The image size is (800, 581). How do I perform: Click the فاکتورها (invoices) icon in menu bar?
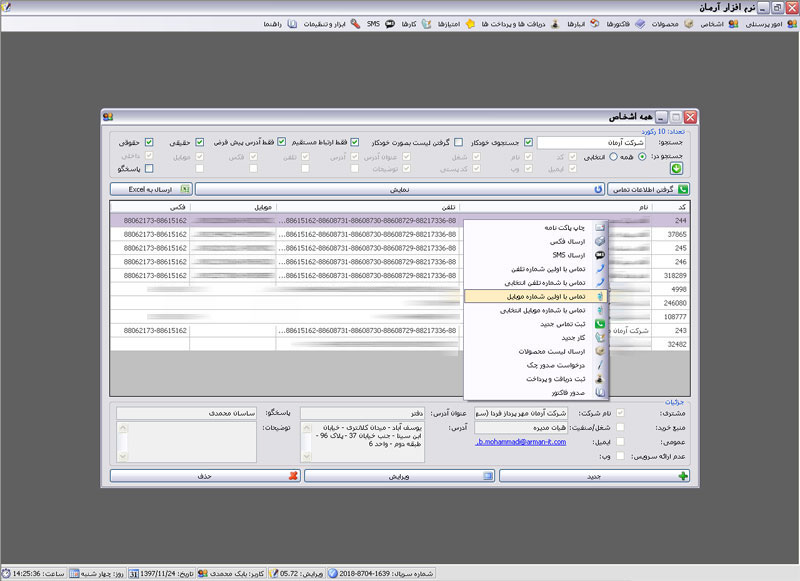[640, 24]
